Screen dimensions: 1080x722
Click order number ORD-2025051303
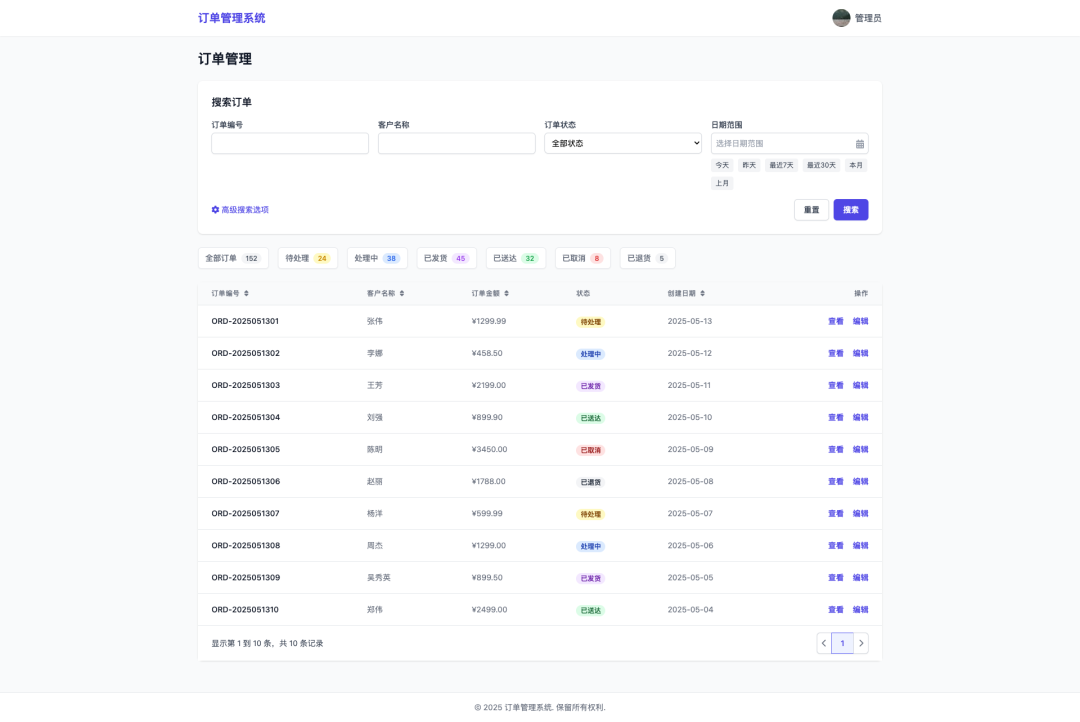(x=245, y=385)
